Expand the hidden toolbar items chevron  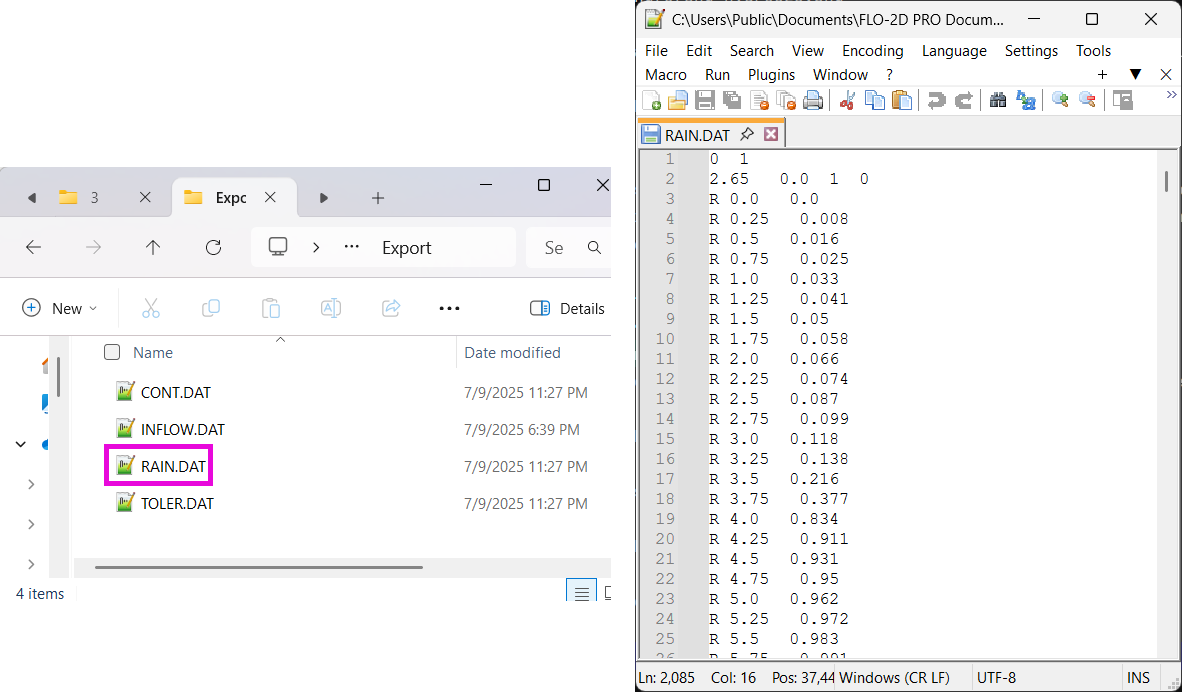pos(1171,95)
